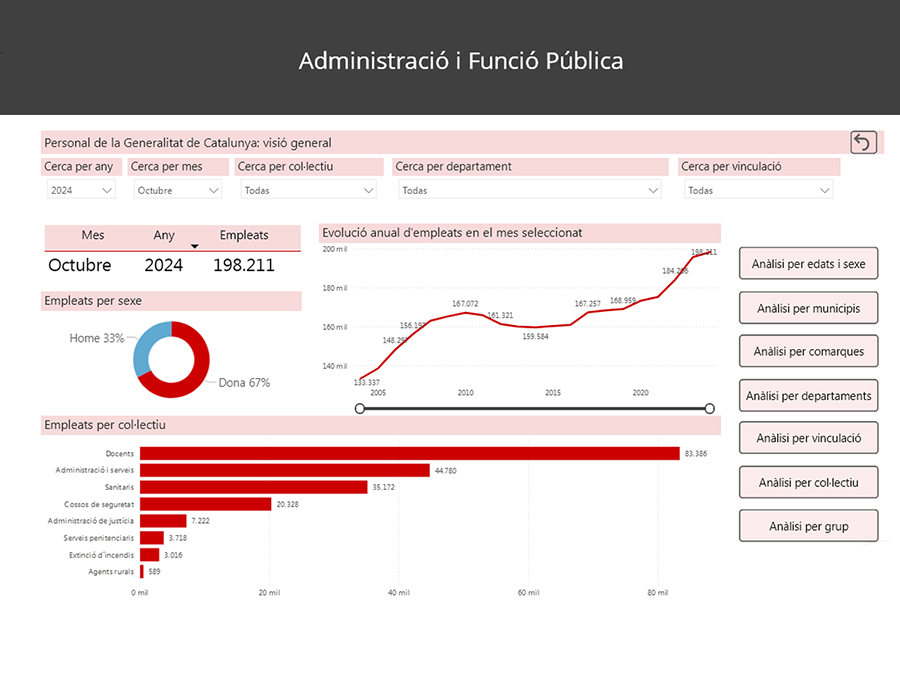
Task: Click the right handle of year slider
Action: (x=710, y=408)
